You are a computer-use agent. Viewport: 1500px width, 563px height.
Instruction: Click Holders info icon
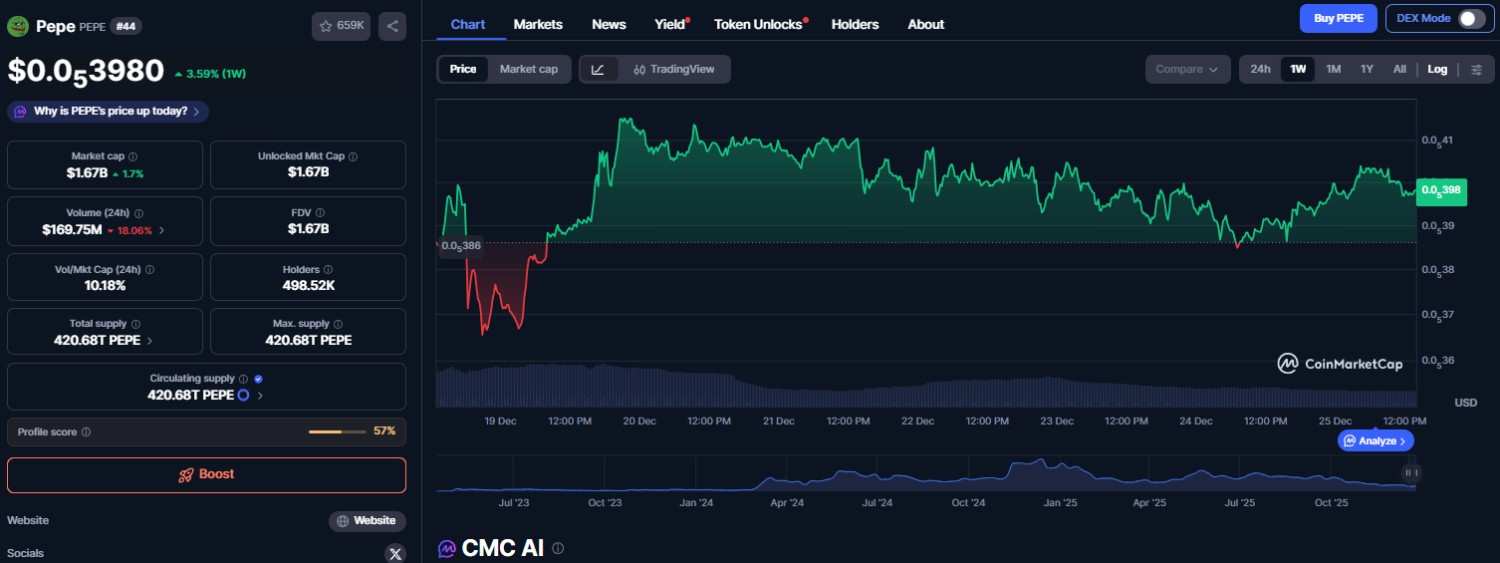(328, 270)
